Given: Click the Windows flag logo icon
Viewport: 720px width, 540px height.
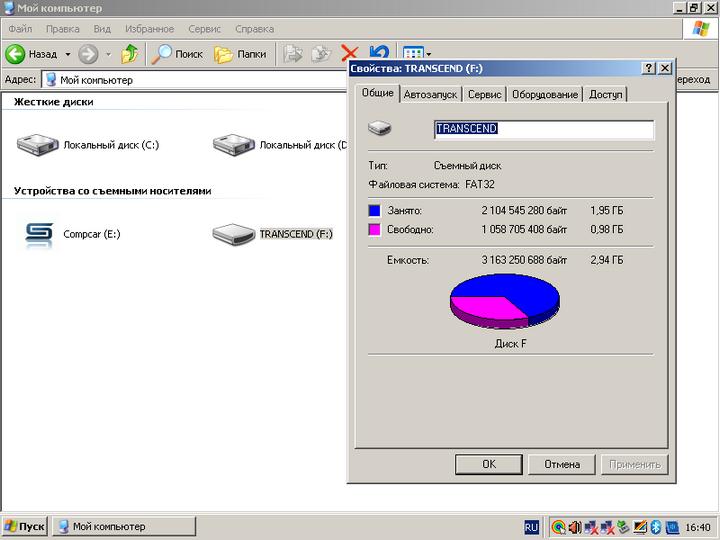Looking at the screenshot, I should tap(701, 29).
